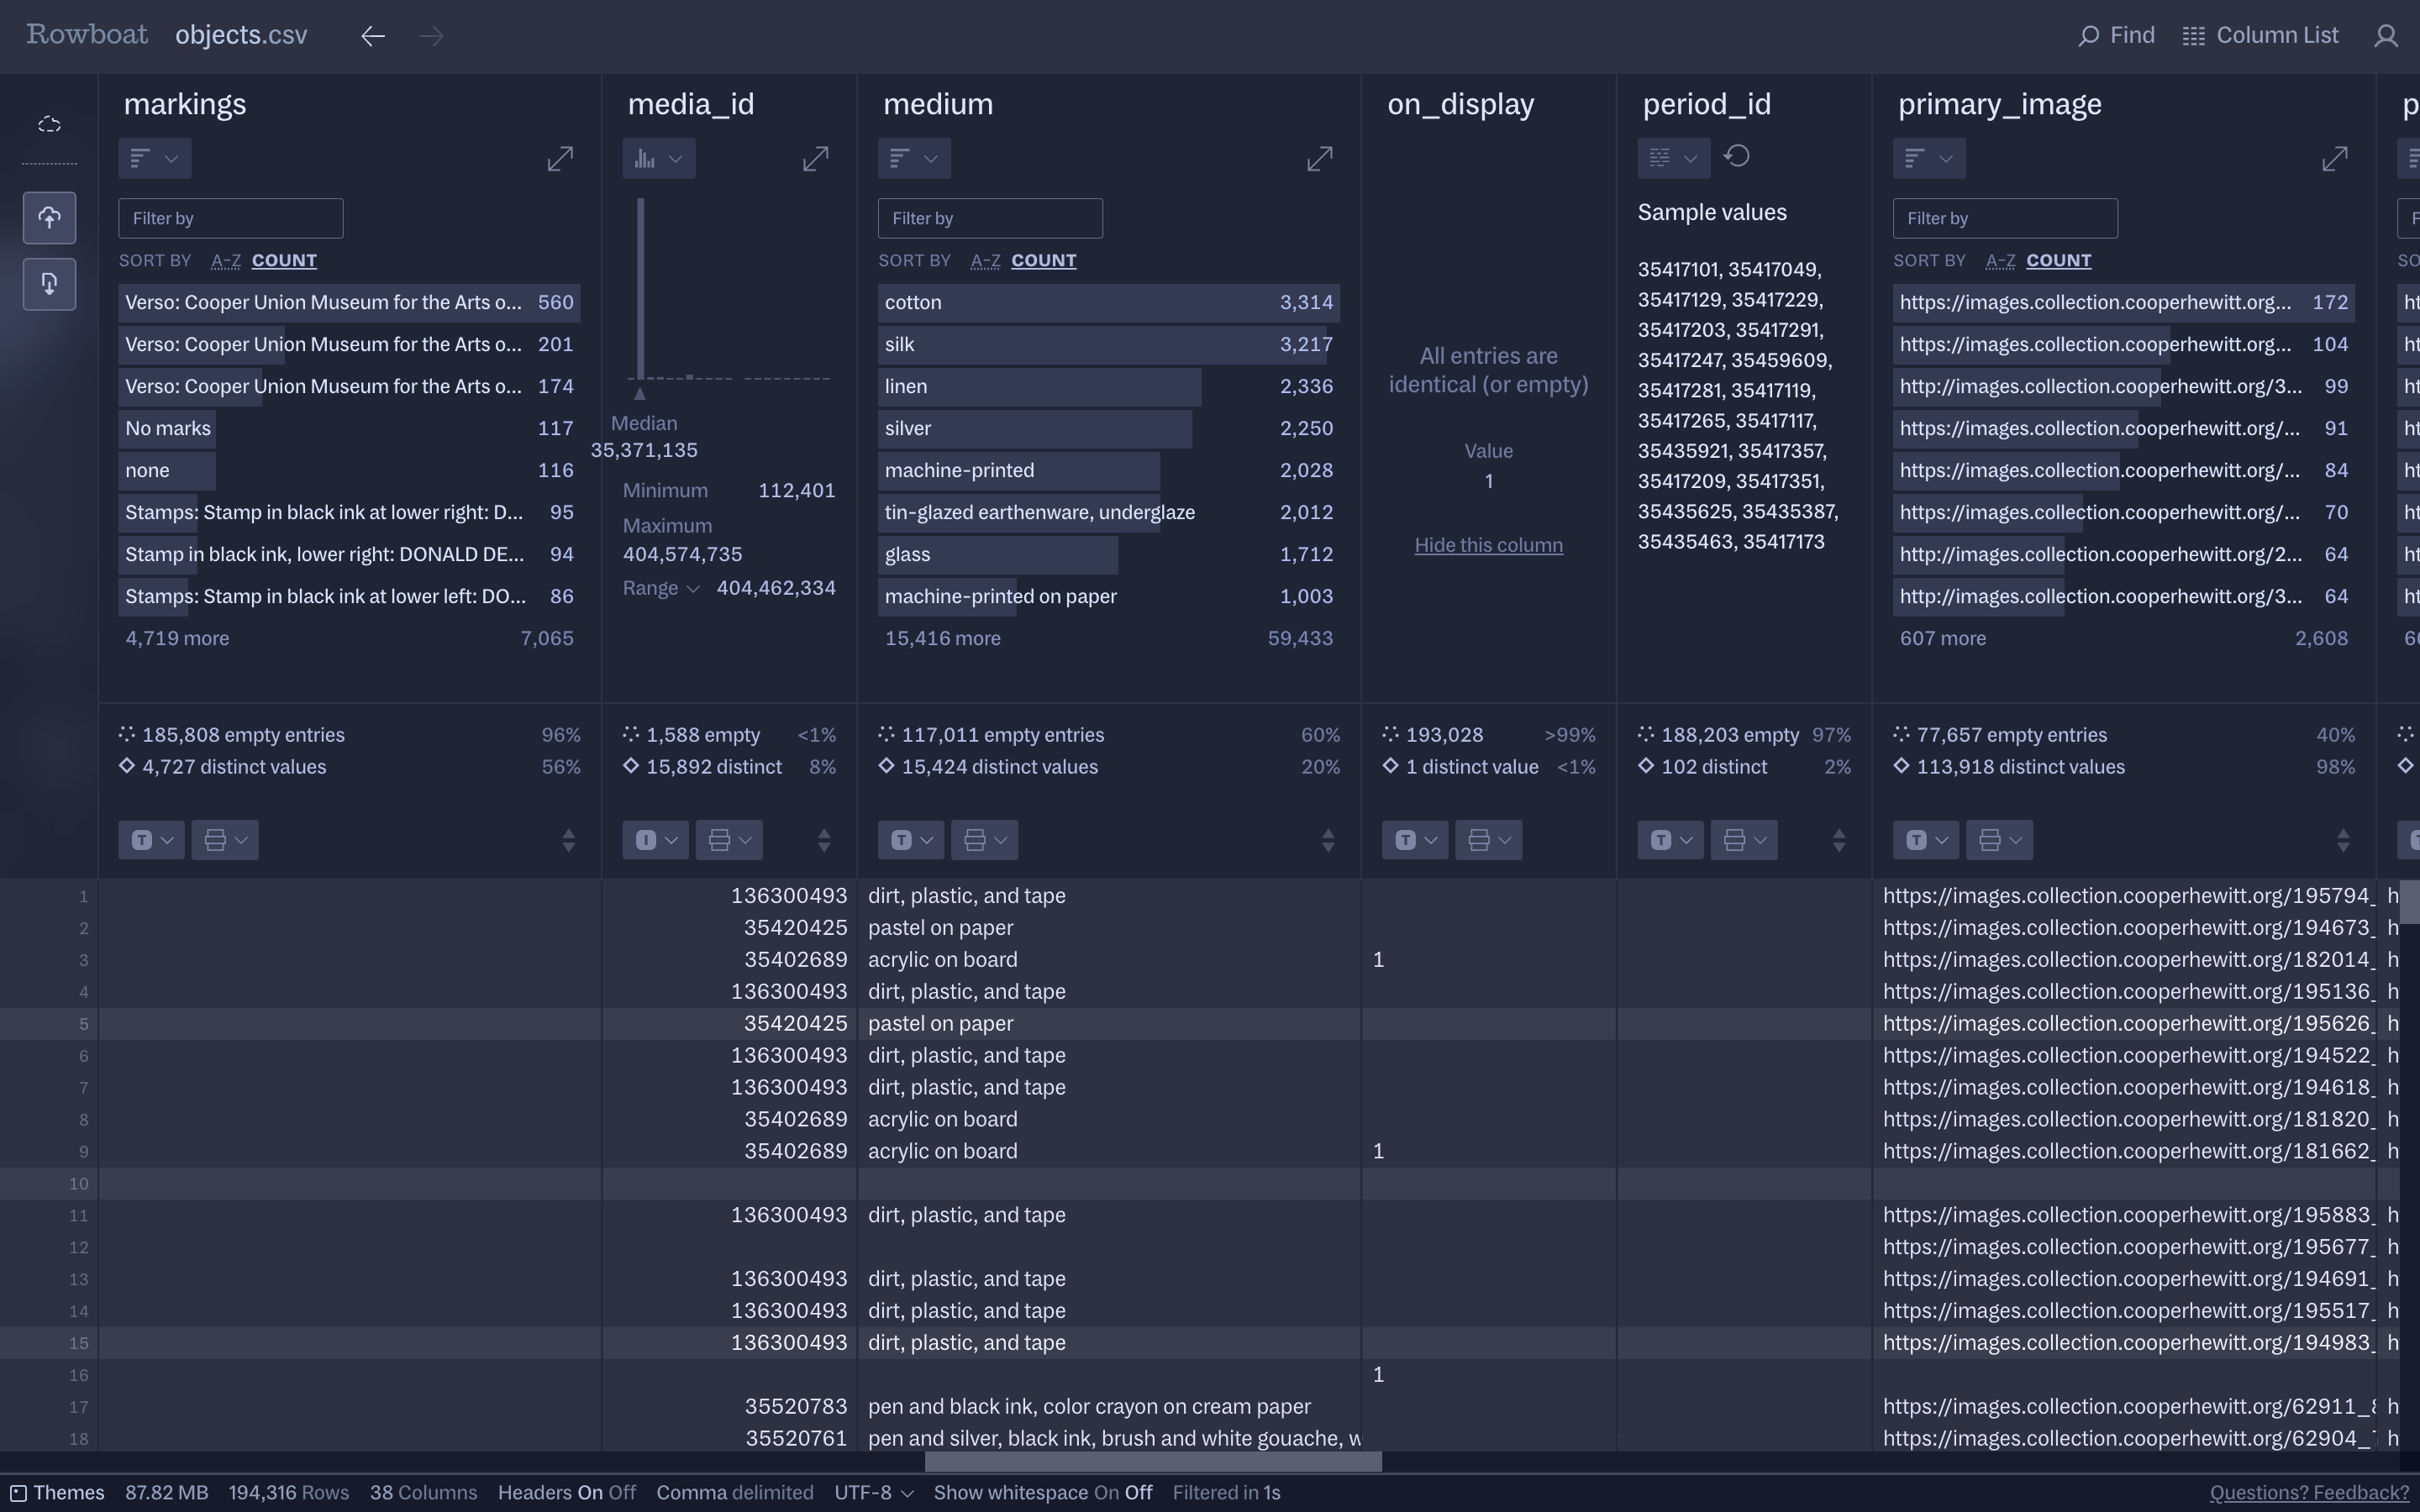This screenshot has height=1512, width=2420.
Task: Open medium column data type dropdown
Action: pyautogui.click(x=910, y=840)
